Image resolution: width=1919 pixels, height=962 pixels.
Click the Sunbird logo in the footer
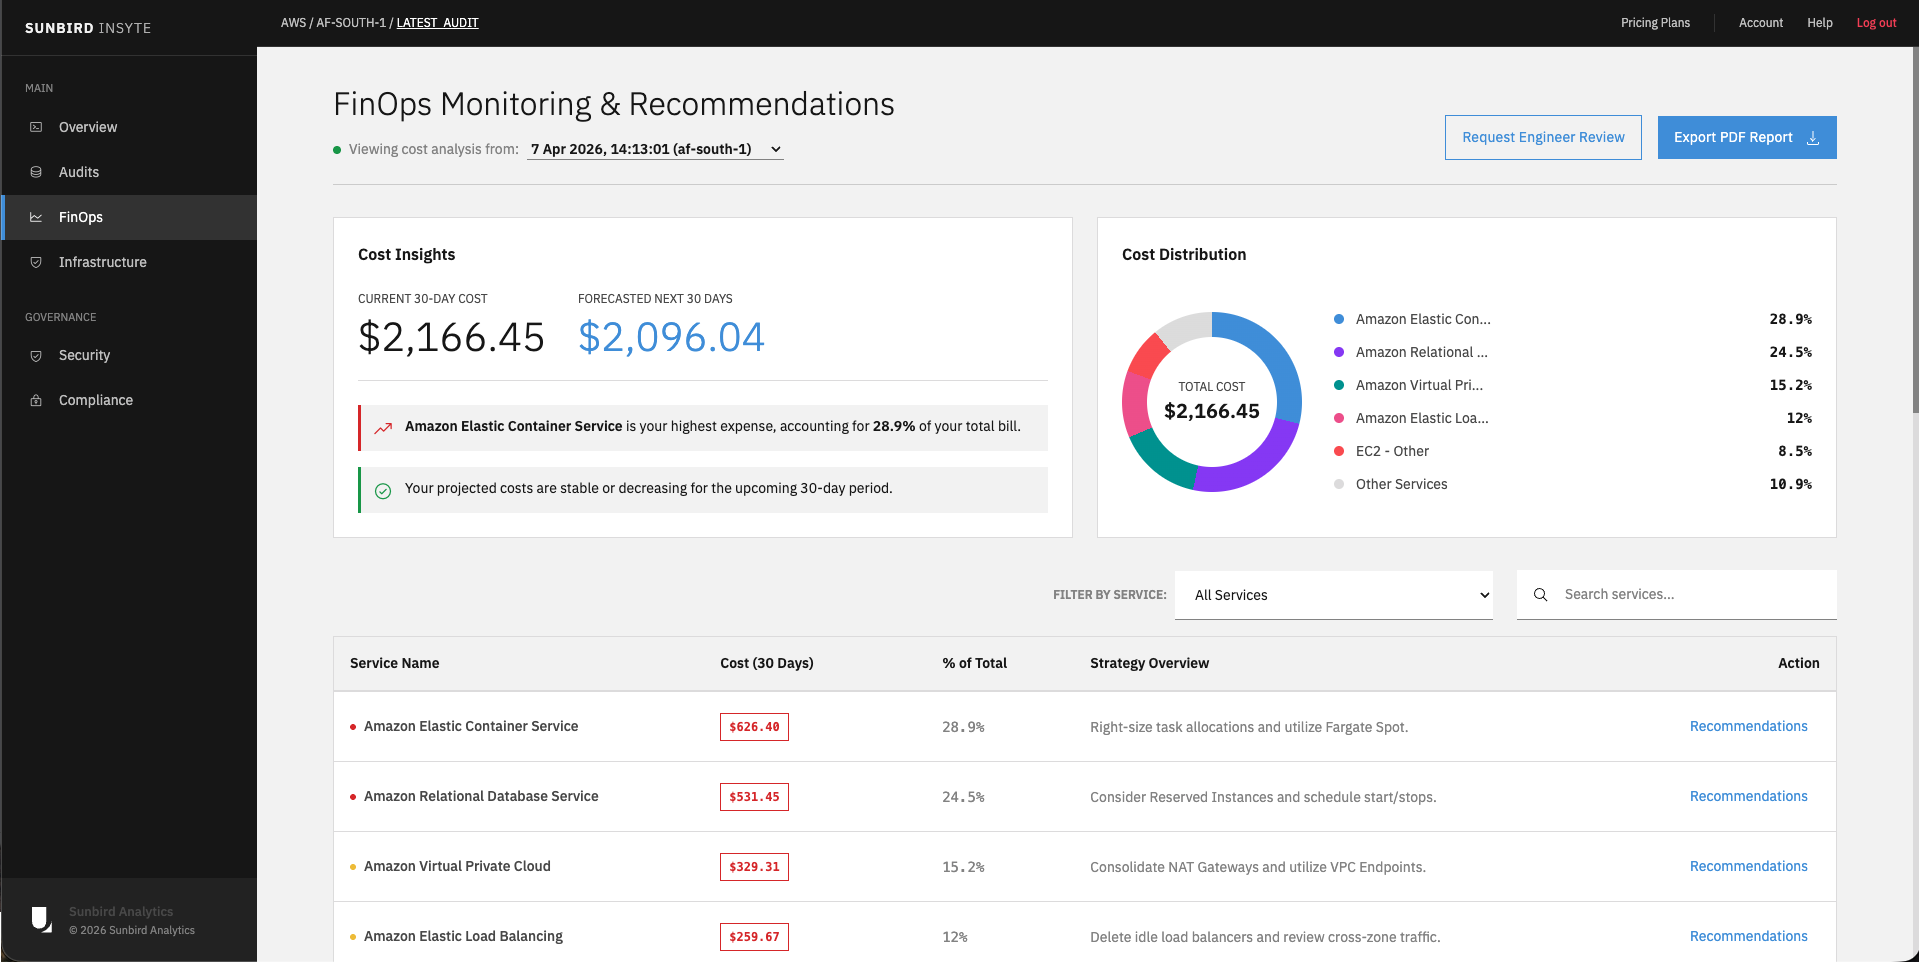(x=41, y=919)
